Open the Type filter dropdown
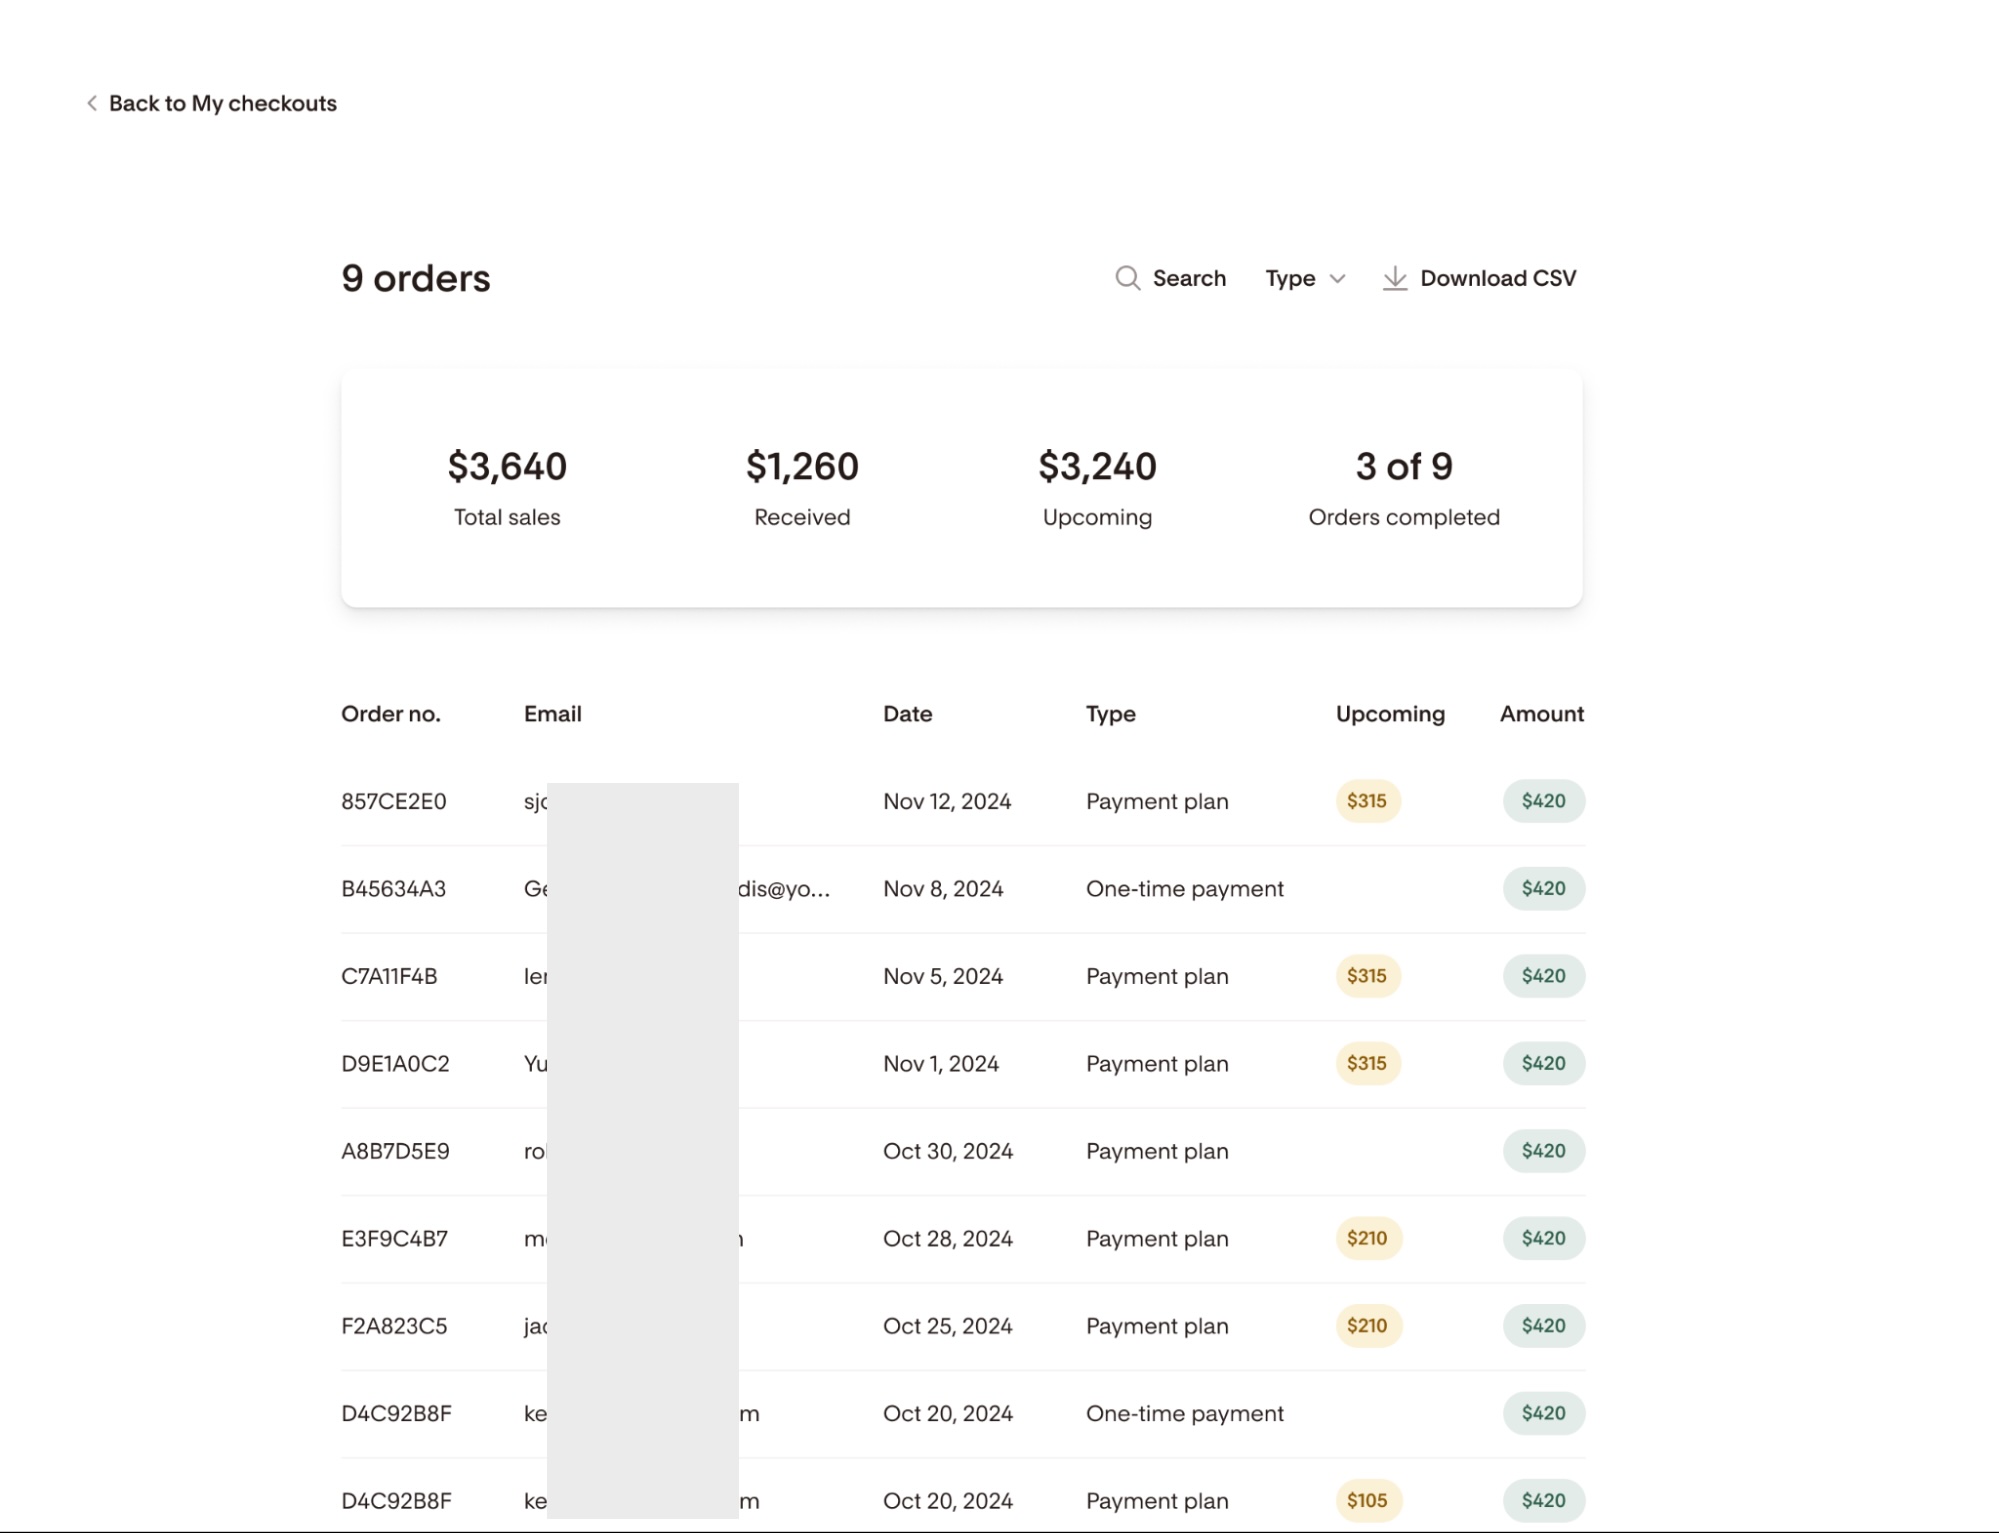This screenshot has height=1533, width=1999. (1290, 278)
